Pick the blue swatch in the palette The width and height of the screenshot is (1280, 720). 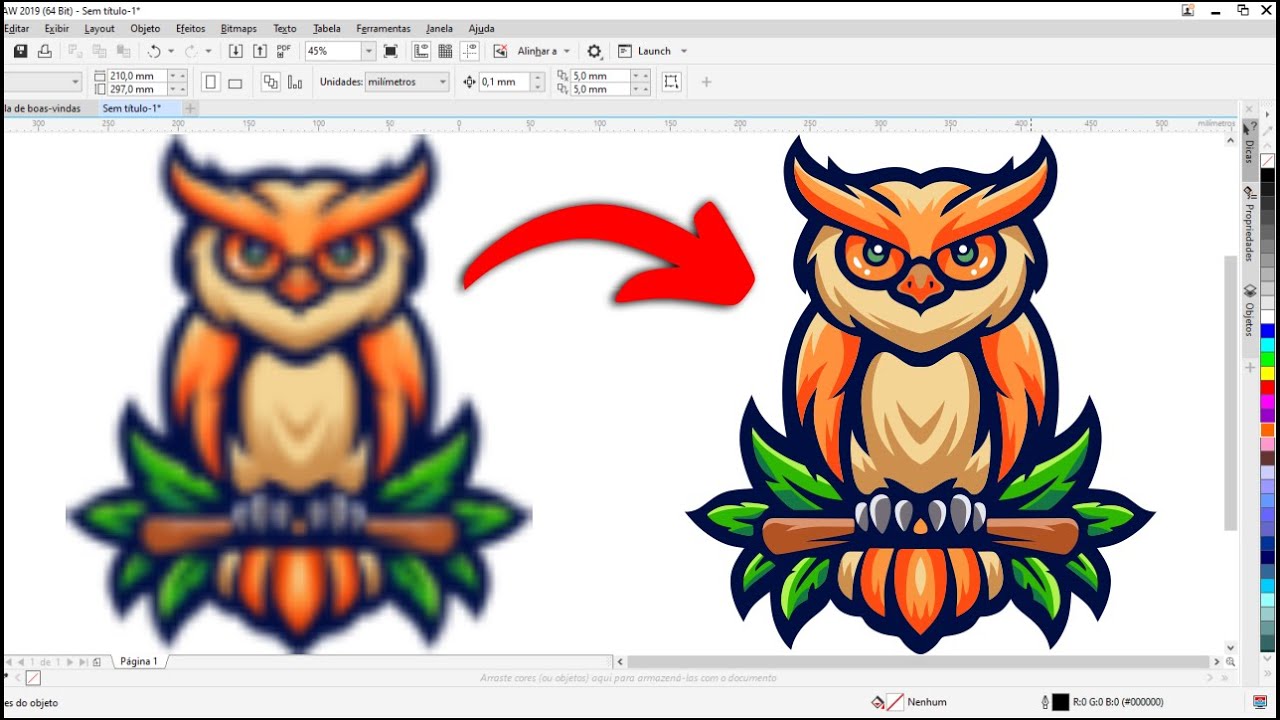[1267, 330]
